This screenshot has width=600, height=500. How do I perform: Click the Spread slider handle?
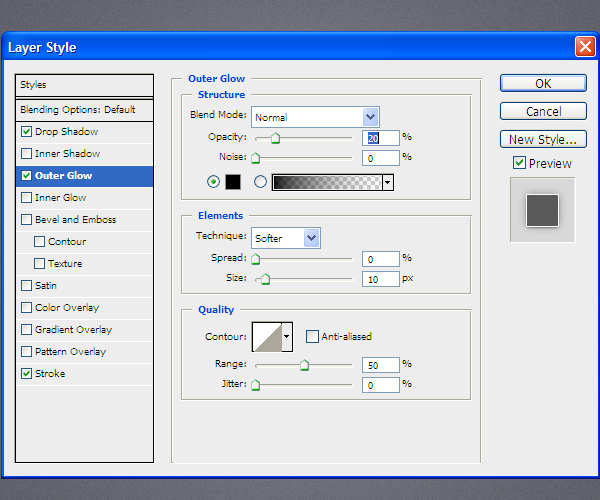[256, 259]
